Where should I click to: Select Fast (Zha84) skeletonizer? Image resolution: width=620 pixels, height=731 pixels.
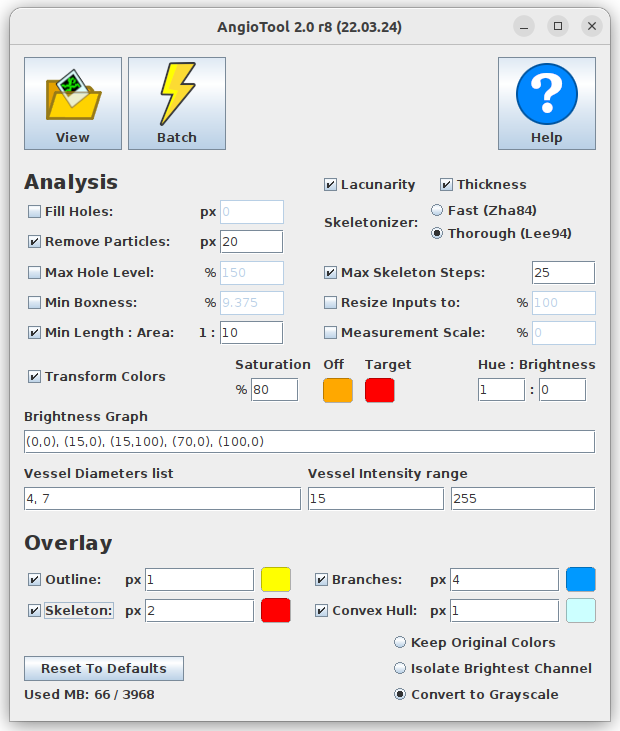tap(437, 210)
